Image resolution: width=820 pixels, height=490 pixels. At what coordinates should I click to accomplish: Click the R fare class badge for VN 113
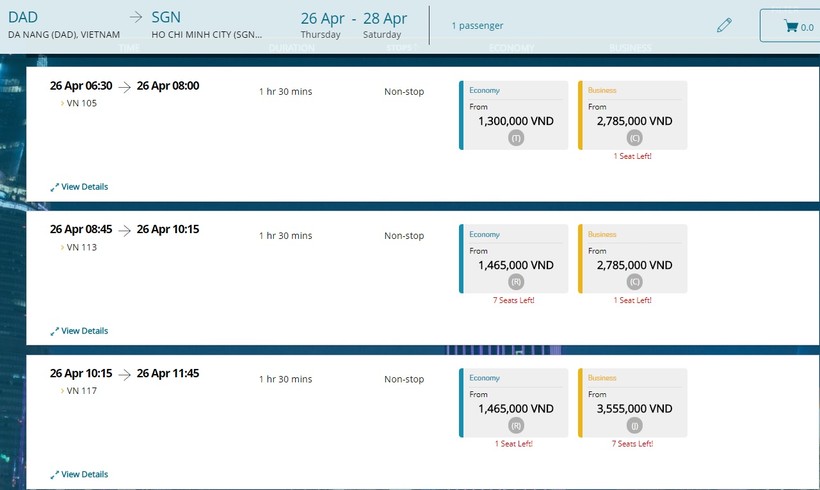coord(516,283)
